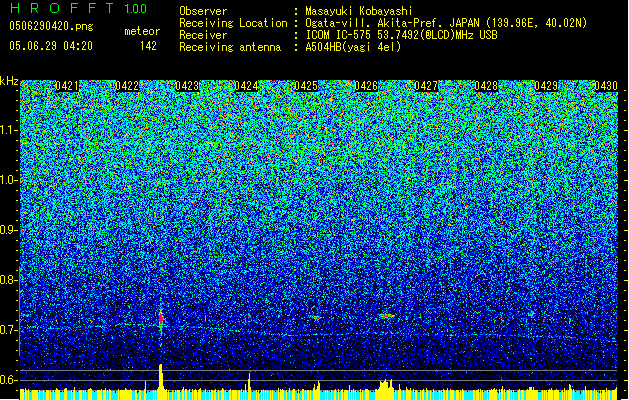
Task: Click the 1.0 frequency axis label
Action: tap(9, 181)
